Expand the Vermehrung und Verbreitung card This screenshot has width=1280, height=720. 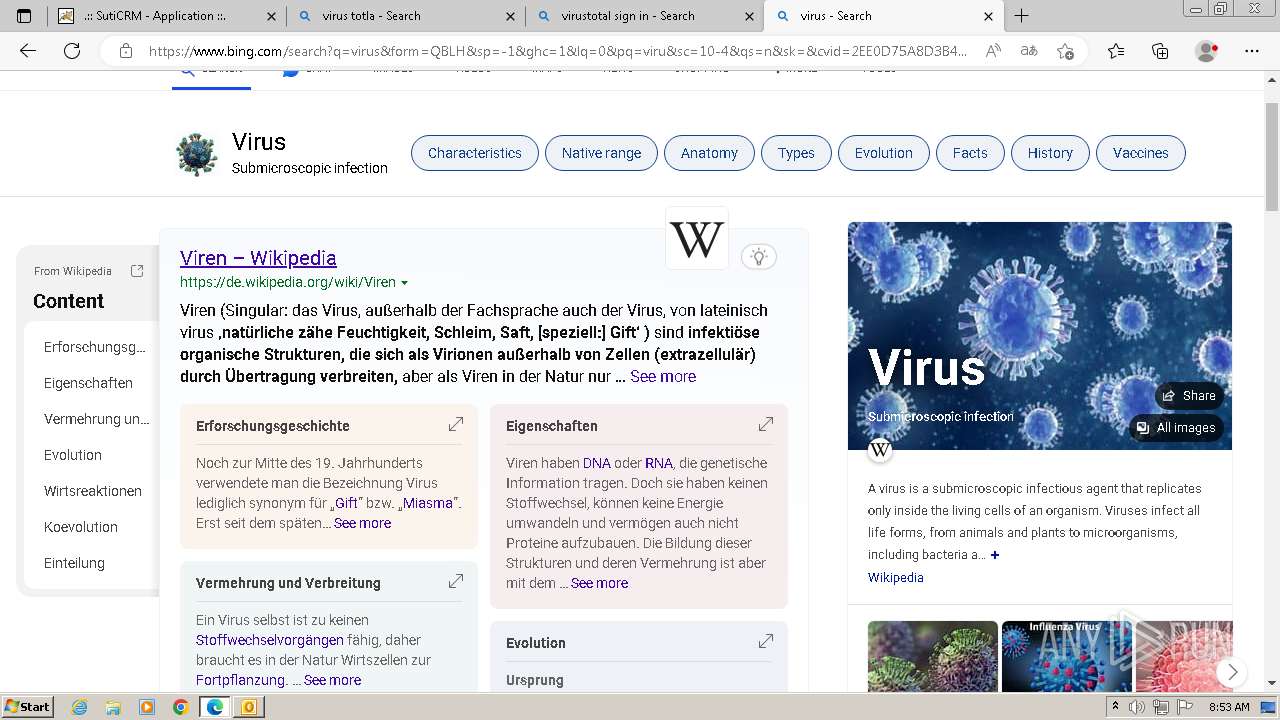[456, 582]
